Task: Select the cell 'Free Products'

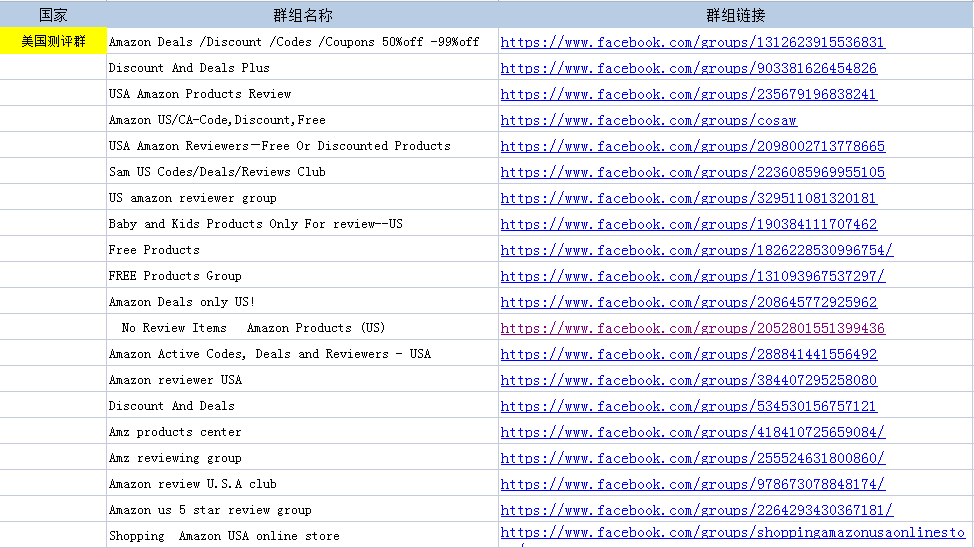Action: (303, 250)
